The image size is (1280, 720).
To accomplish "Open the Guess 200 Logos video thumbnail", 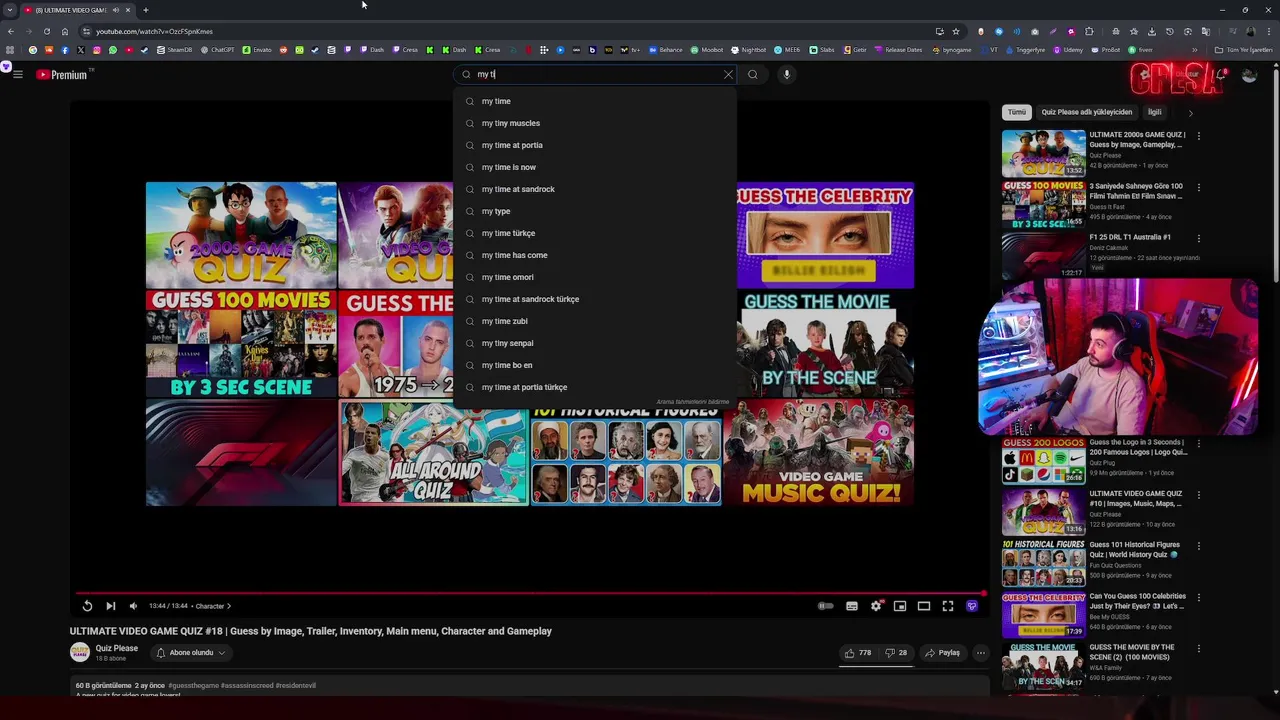I will click(1043, 460).
